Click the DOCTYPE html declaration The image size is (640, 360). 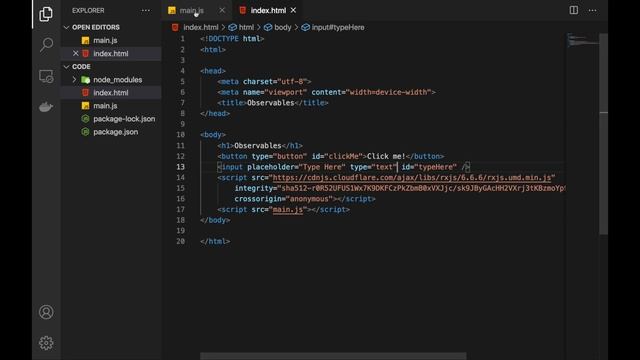[x=232, y=39]
